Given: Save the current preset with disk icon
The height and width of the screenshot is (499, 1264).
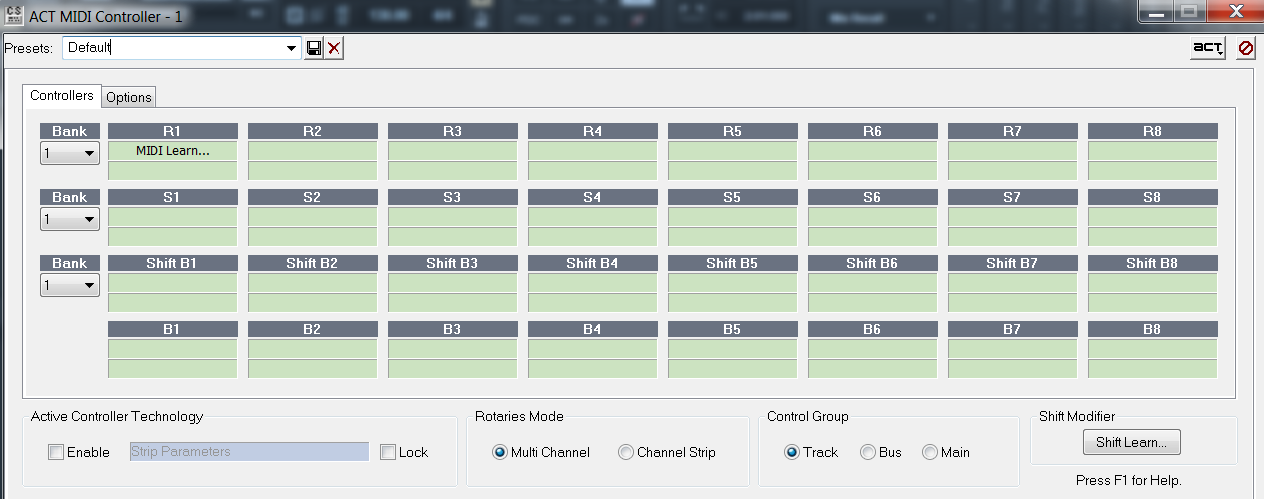Looking at the screenshot, I should (x=314, y=48).
